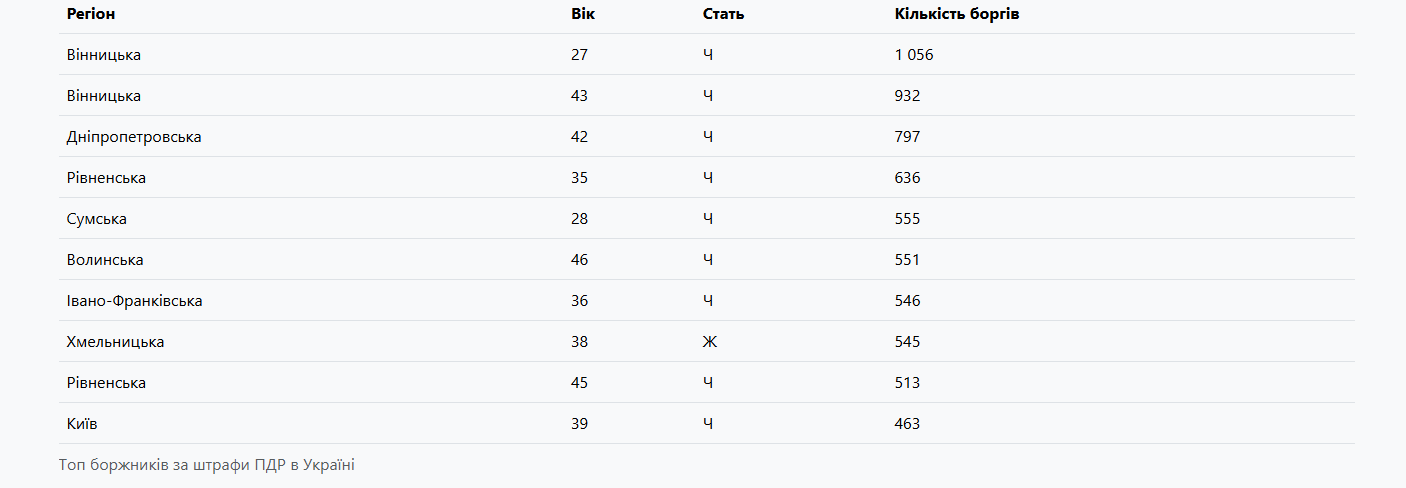This screenshot has height=488, width=1406.
Task: Select the Дніпропетровська region cell
Action: coord(134,137)
